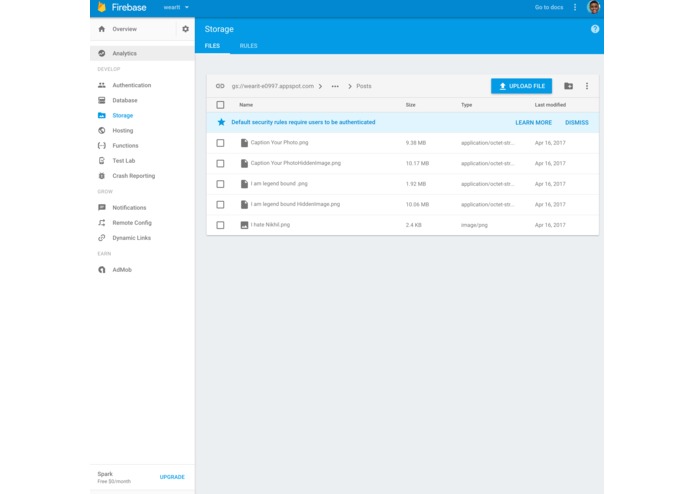
Task: Open the Storage help question mark
Action: click(x=595, y=29)
